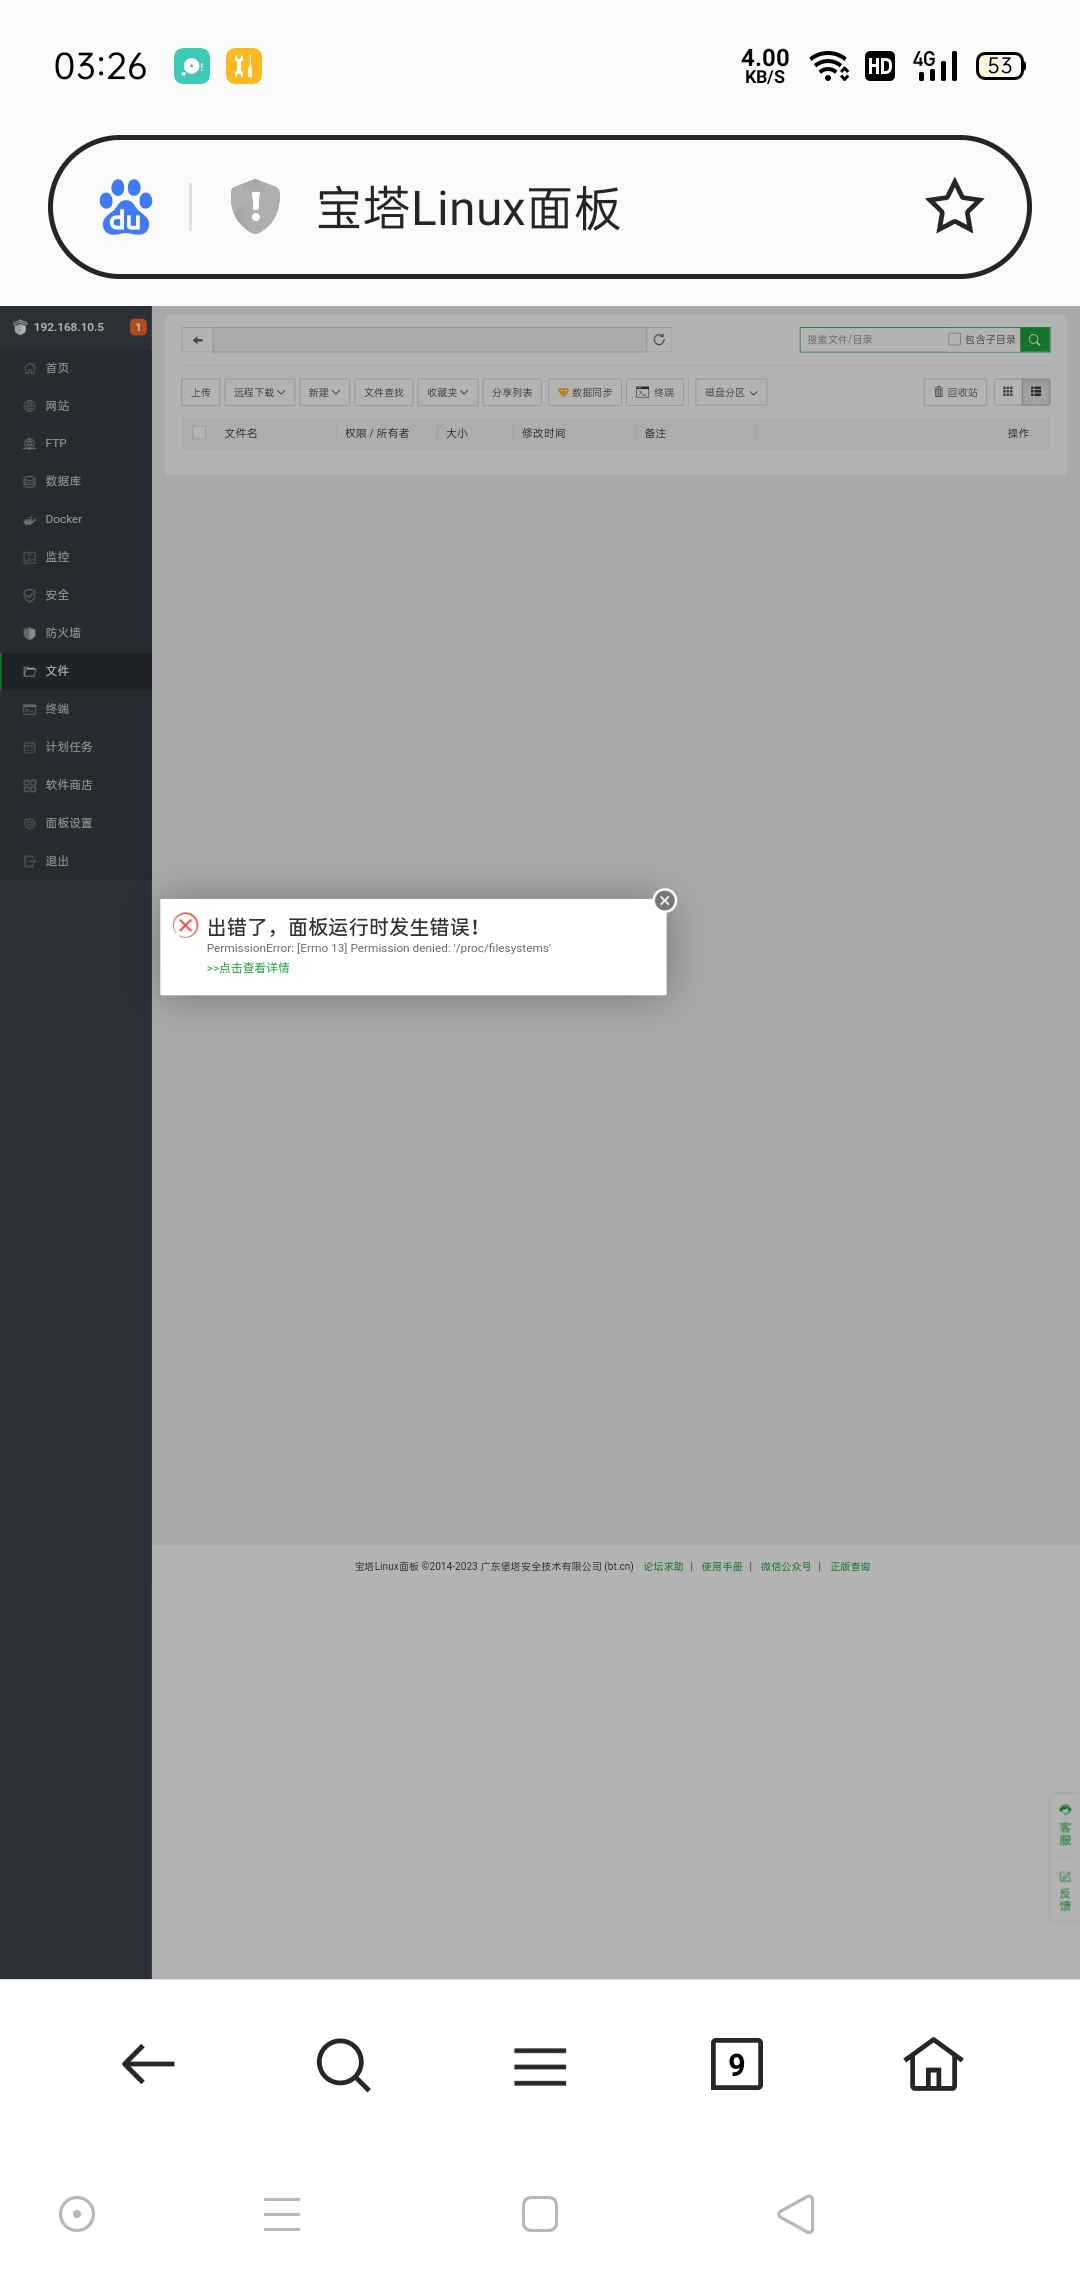Click the 大小 column header

click(x=457, y=433)
